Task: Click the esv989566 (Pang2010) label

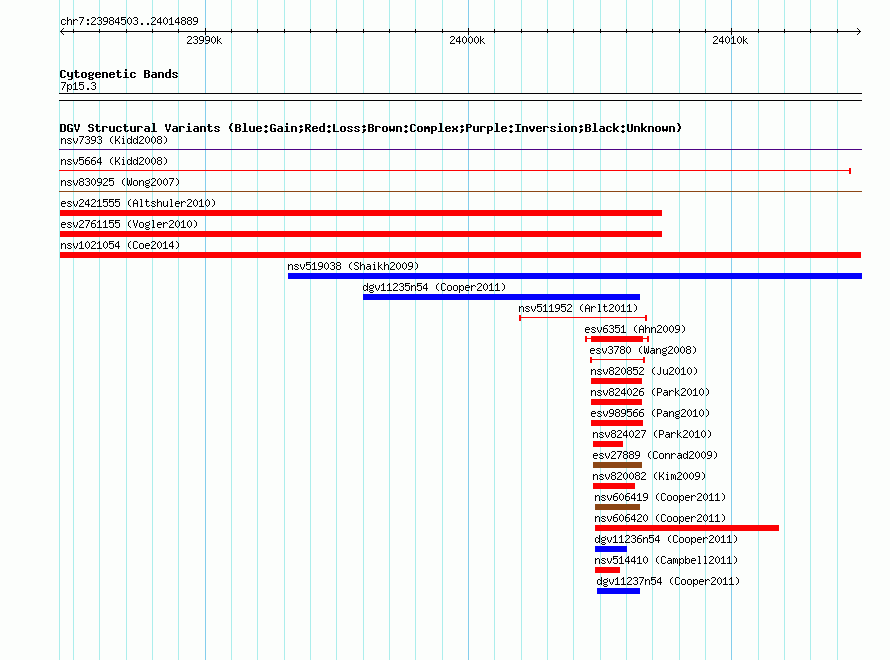Action: tap(650, 413)
